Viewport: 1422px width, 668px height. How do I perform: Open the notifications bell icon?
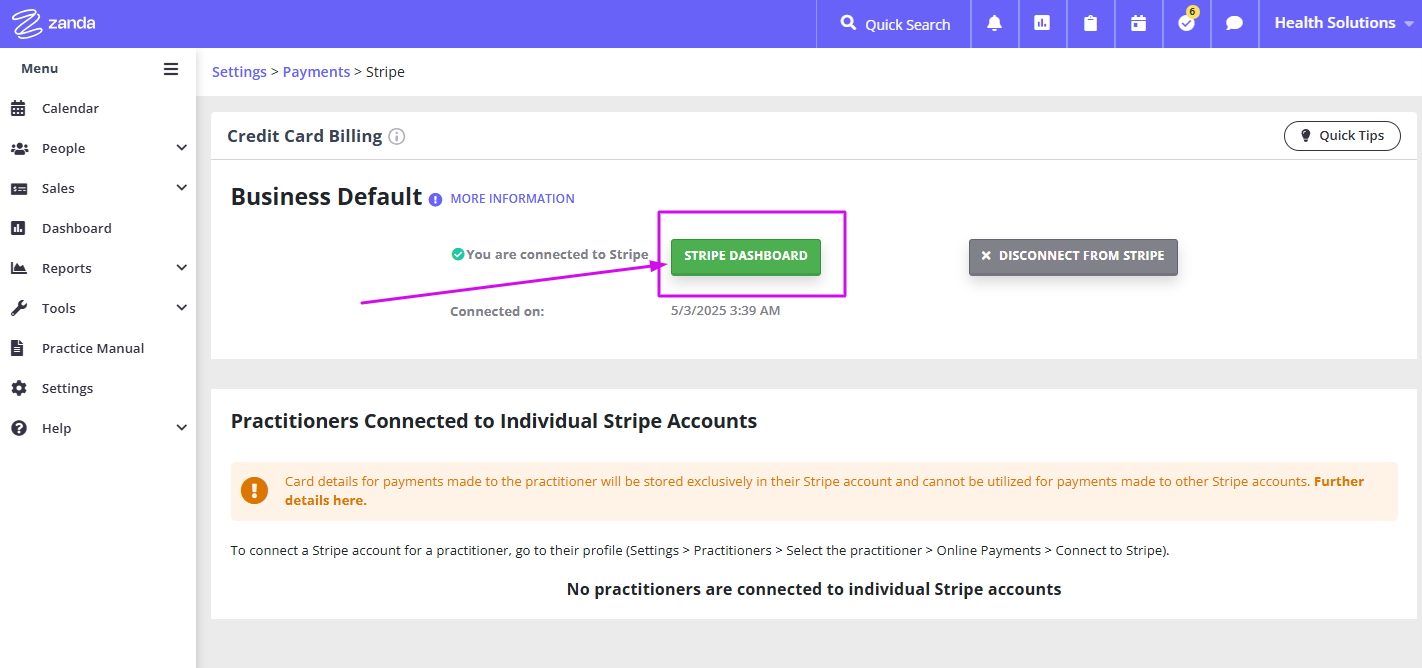tap(994, 24)
